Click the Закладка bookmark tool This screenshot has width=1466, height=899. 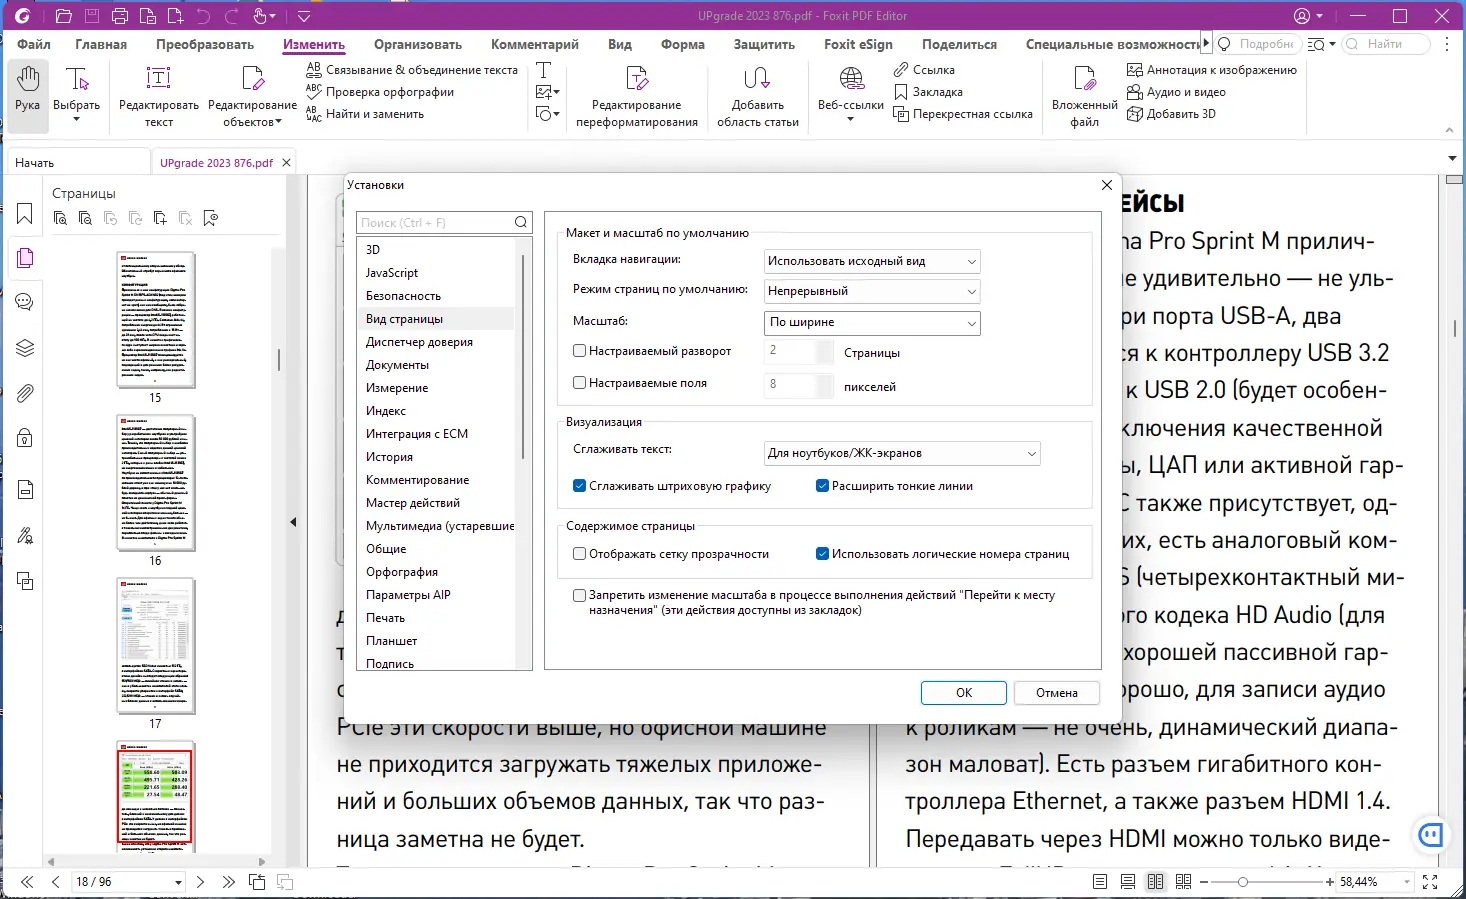(928, 92)
